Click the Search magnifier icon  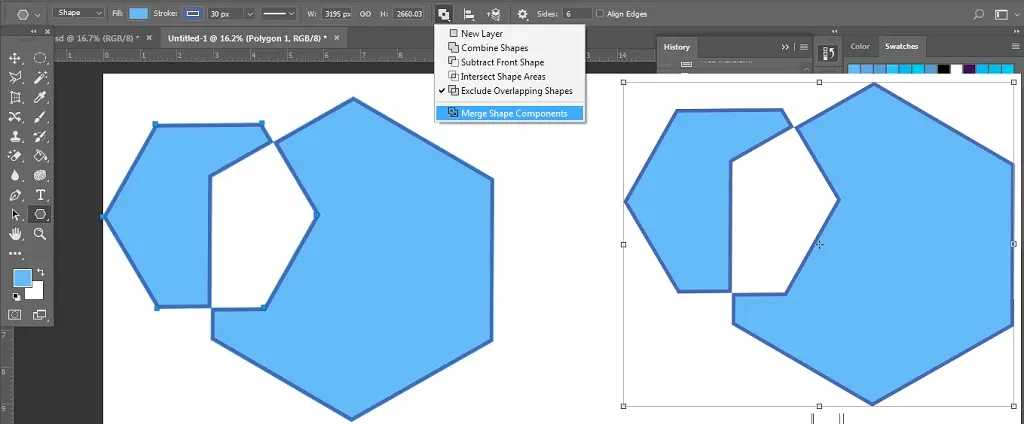coord(978,14)
